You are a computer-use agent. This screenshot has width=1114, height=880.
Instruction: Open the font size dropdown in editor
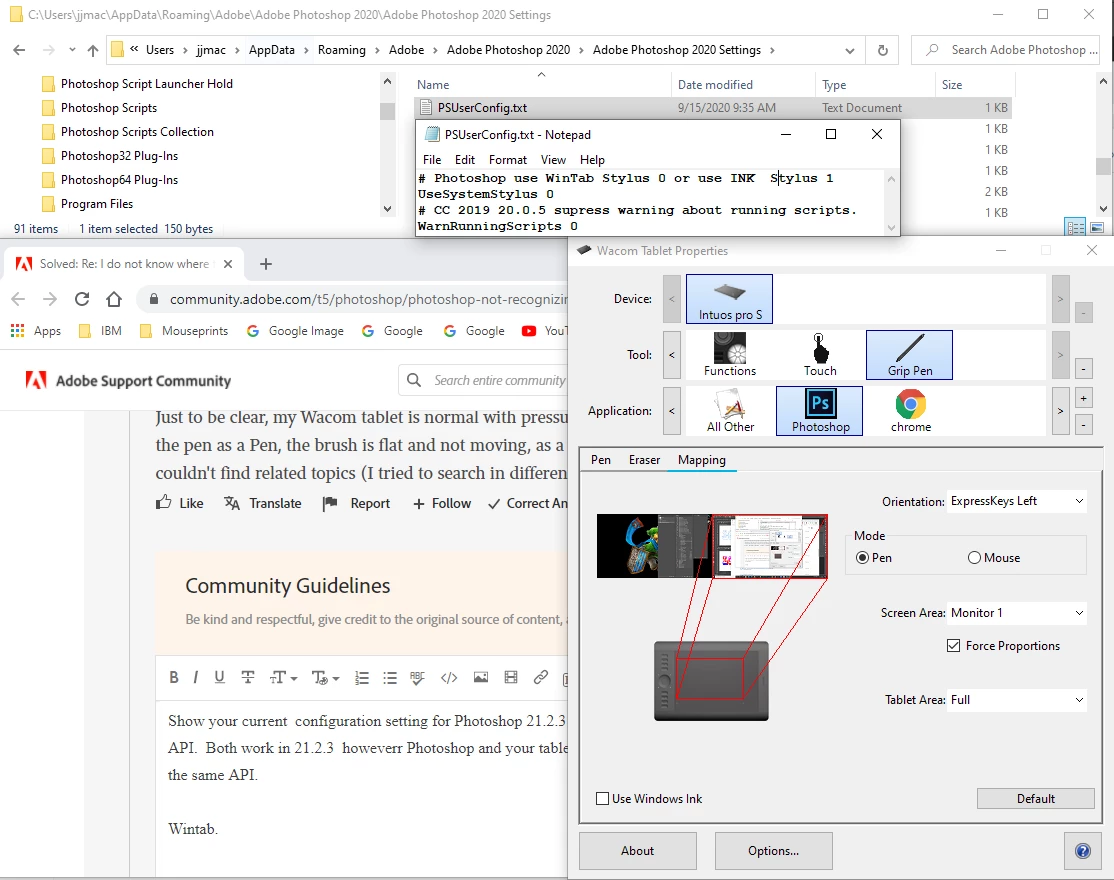(x=283, y=678)
